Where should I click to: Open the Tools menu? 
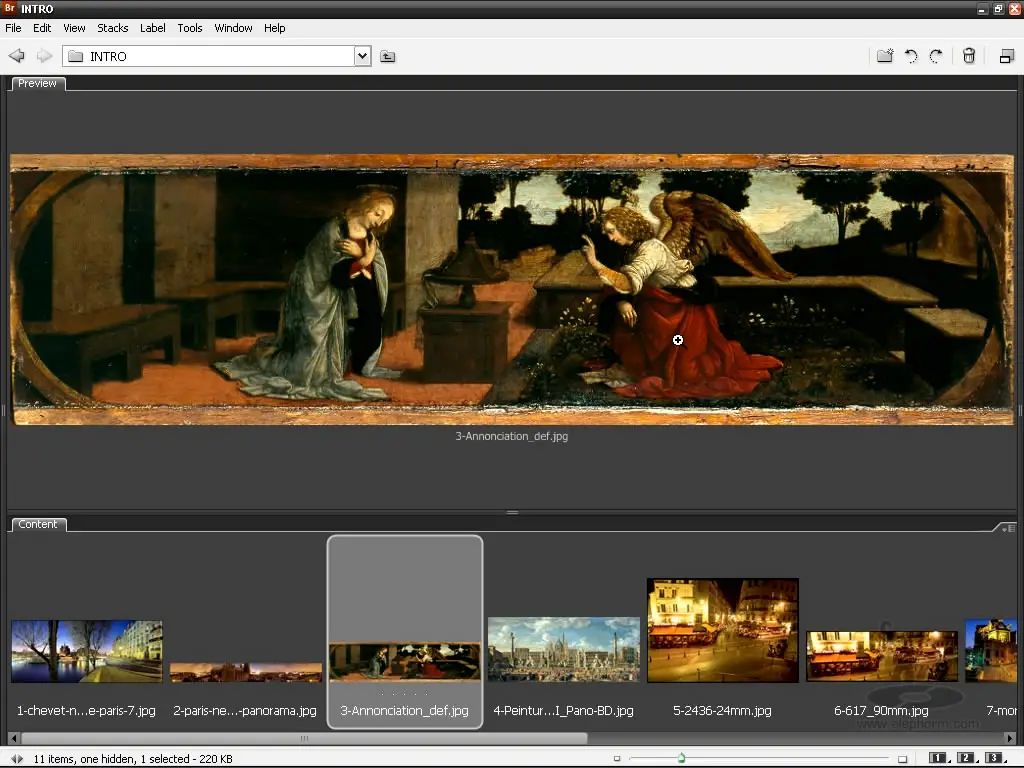[x=190, y=28]
